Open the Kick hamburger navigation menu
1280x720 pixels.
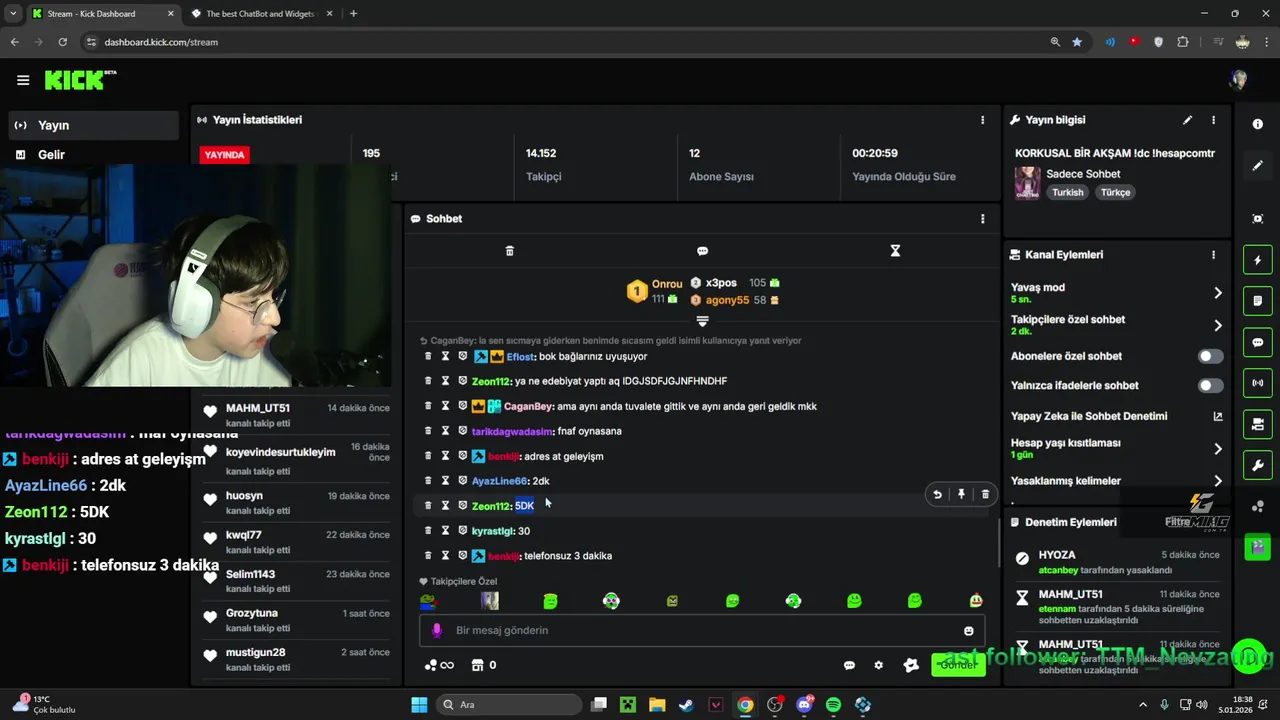pos(23,80)
